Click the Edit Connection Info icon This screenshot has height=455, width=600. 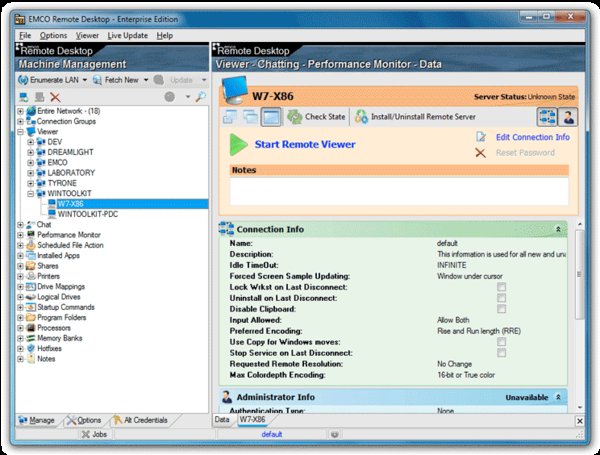[x=482, y=137]
